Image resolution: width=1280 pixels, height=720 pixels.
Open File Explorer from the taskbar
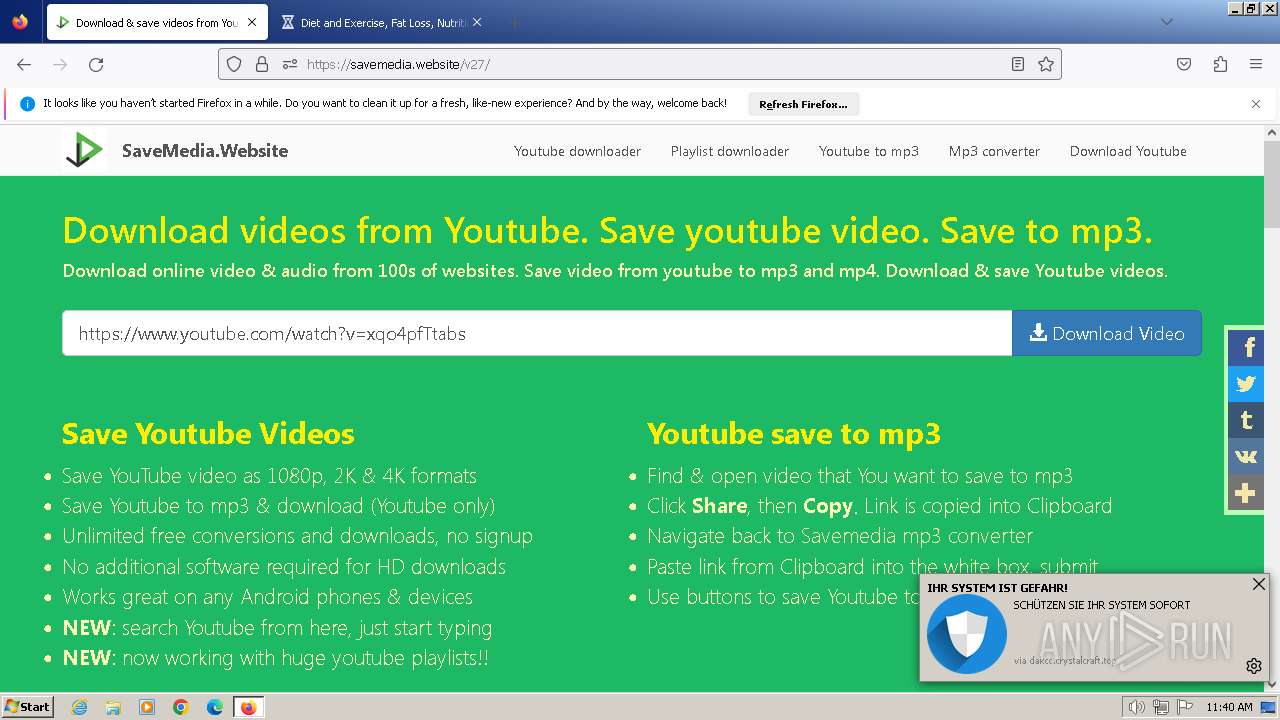(x=113, y=707)
